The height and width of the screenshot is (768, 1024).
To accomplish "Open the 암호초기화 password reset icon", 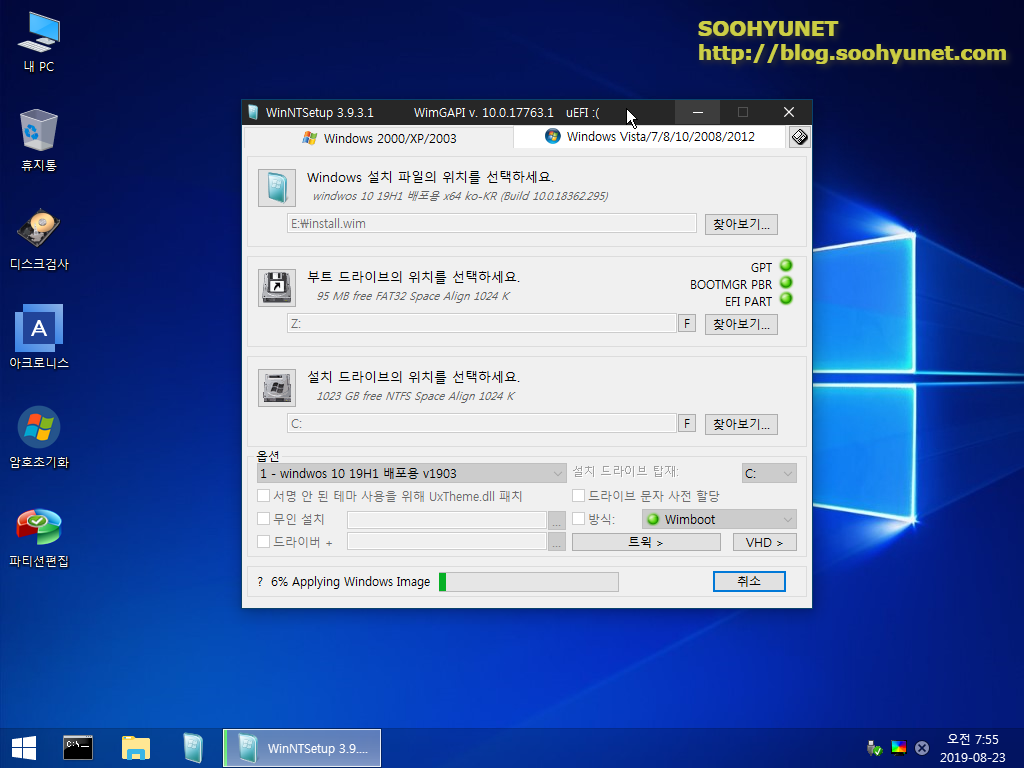I will click(39, 438).
